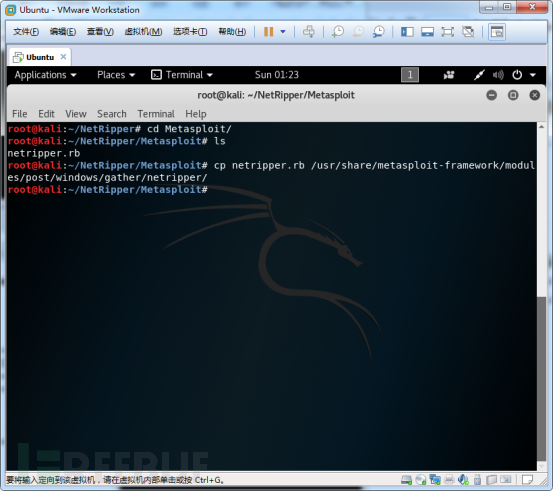The image size is (554, 492).
Task: Click the terminal vertical scrollbar thumb
Action: pyautogui.click(x=541, y=379)
